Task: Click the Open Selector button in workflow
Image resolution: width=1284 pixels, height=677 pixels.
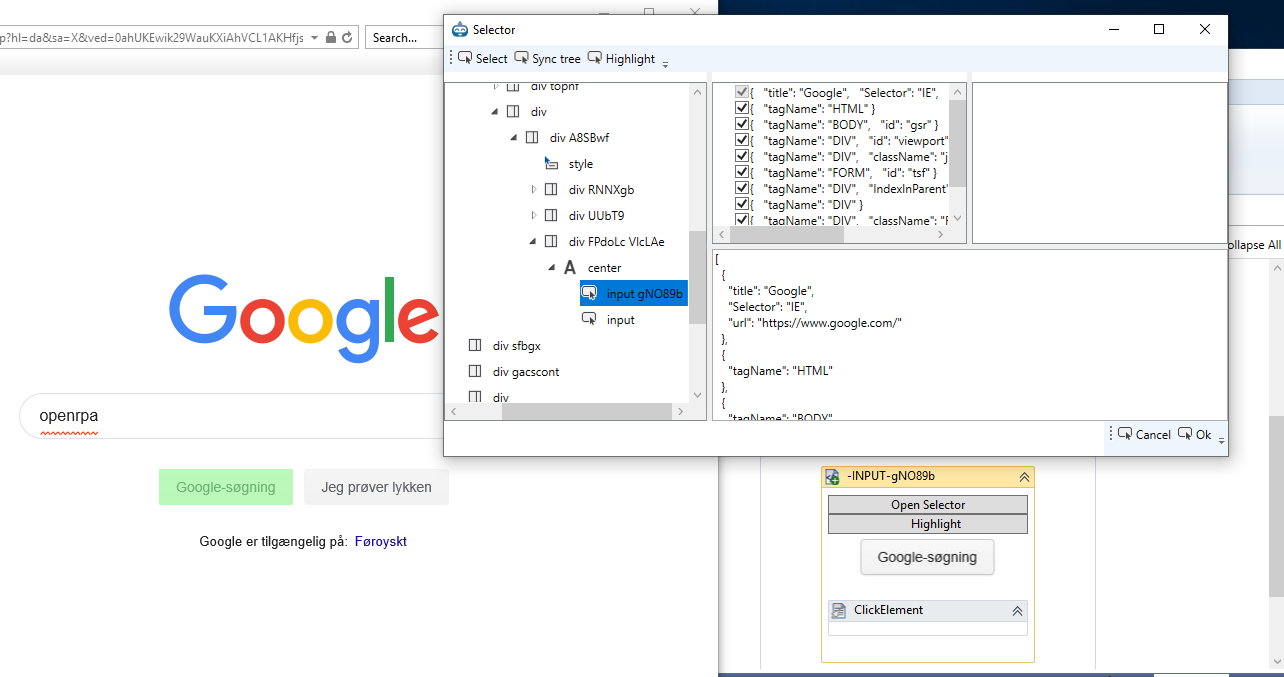Action: pos(928,505)
